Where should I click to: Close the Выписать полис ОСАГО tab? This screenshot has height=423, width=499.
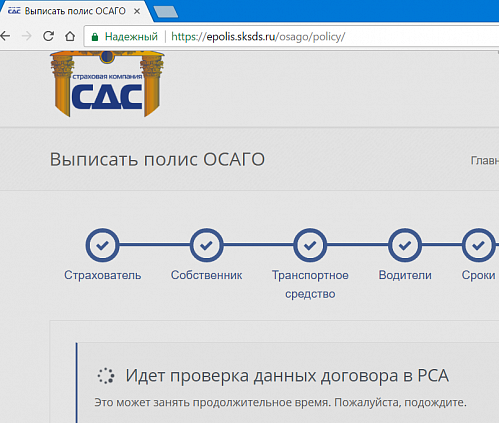click(x=137, y=11)
